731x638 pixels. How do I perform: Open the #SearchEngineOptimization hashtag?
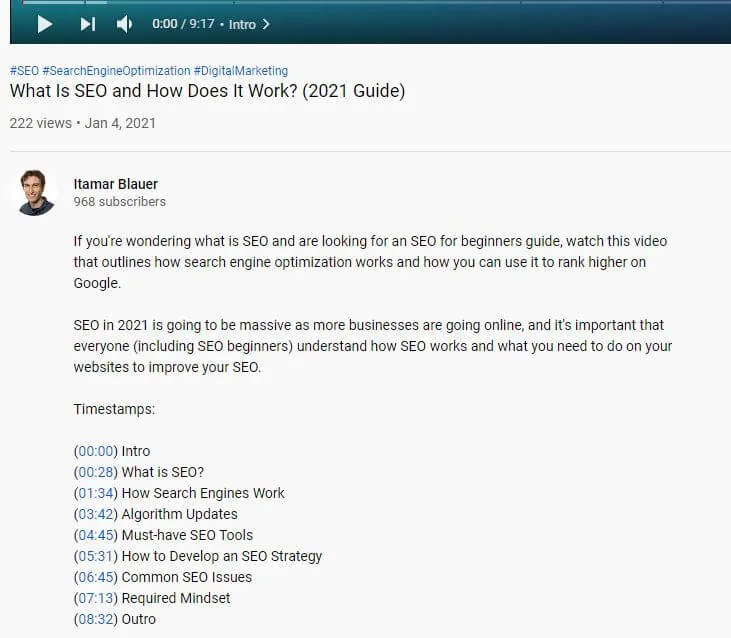[116, 71]
